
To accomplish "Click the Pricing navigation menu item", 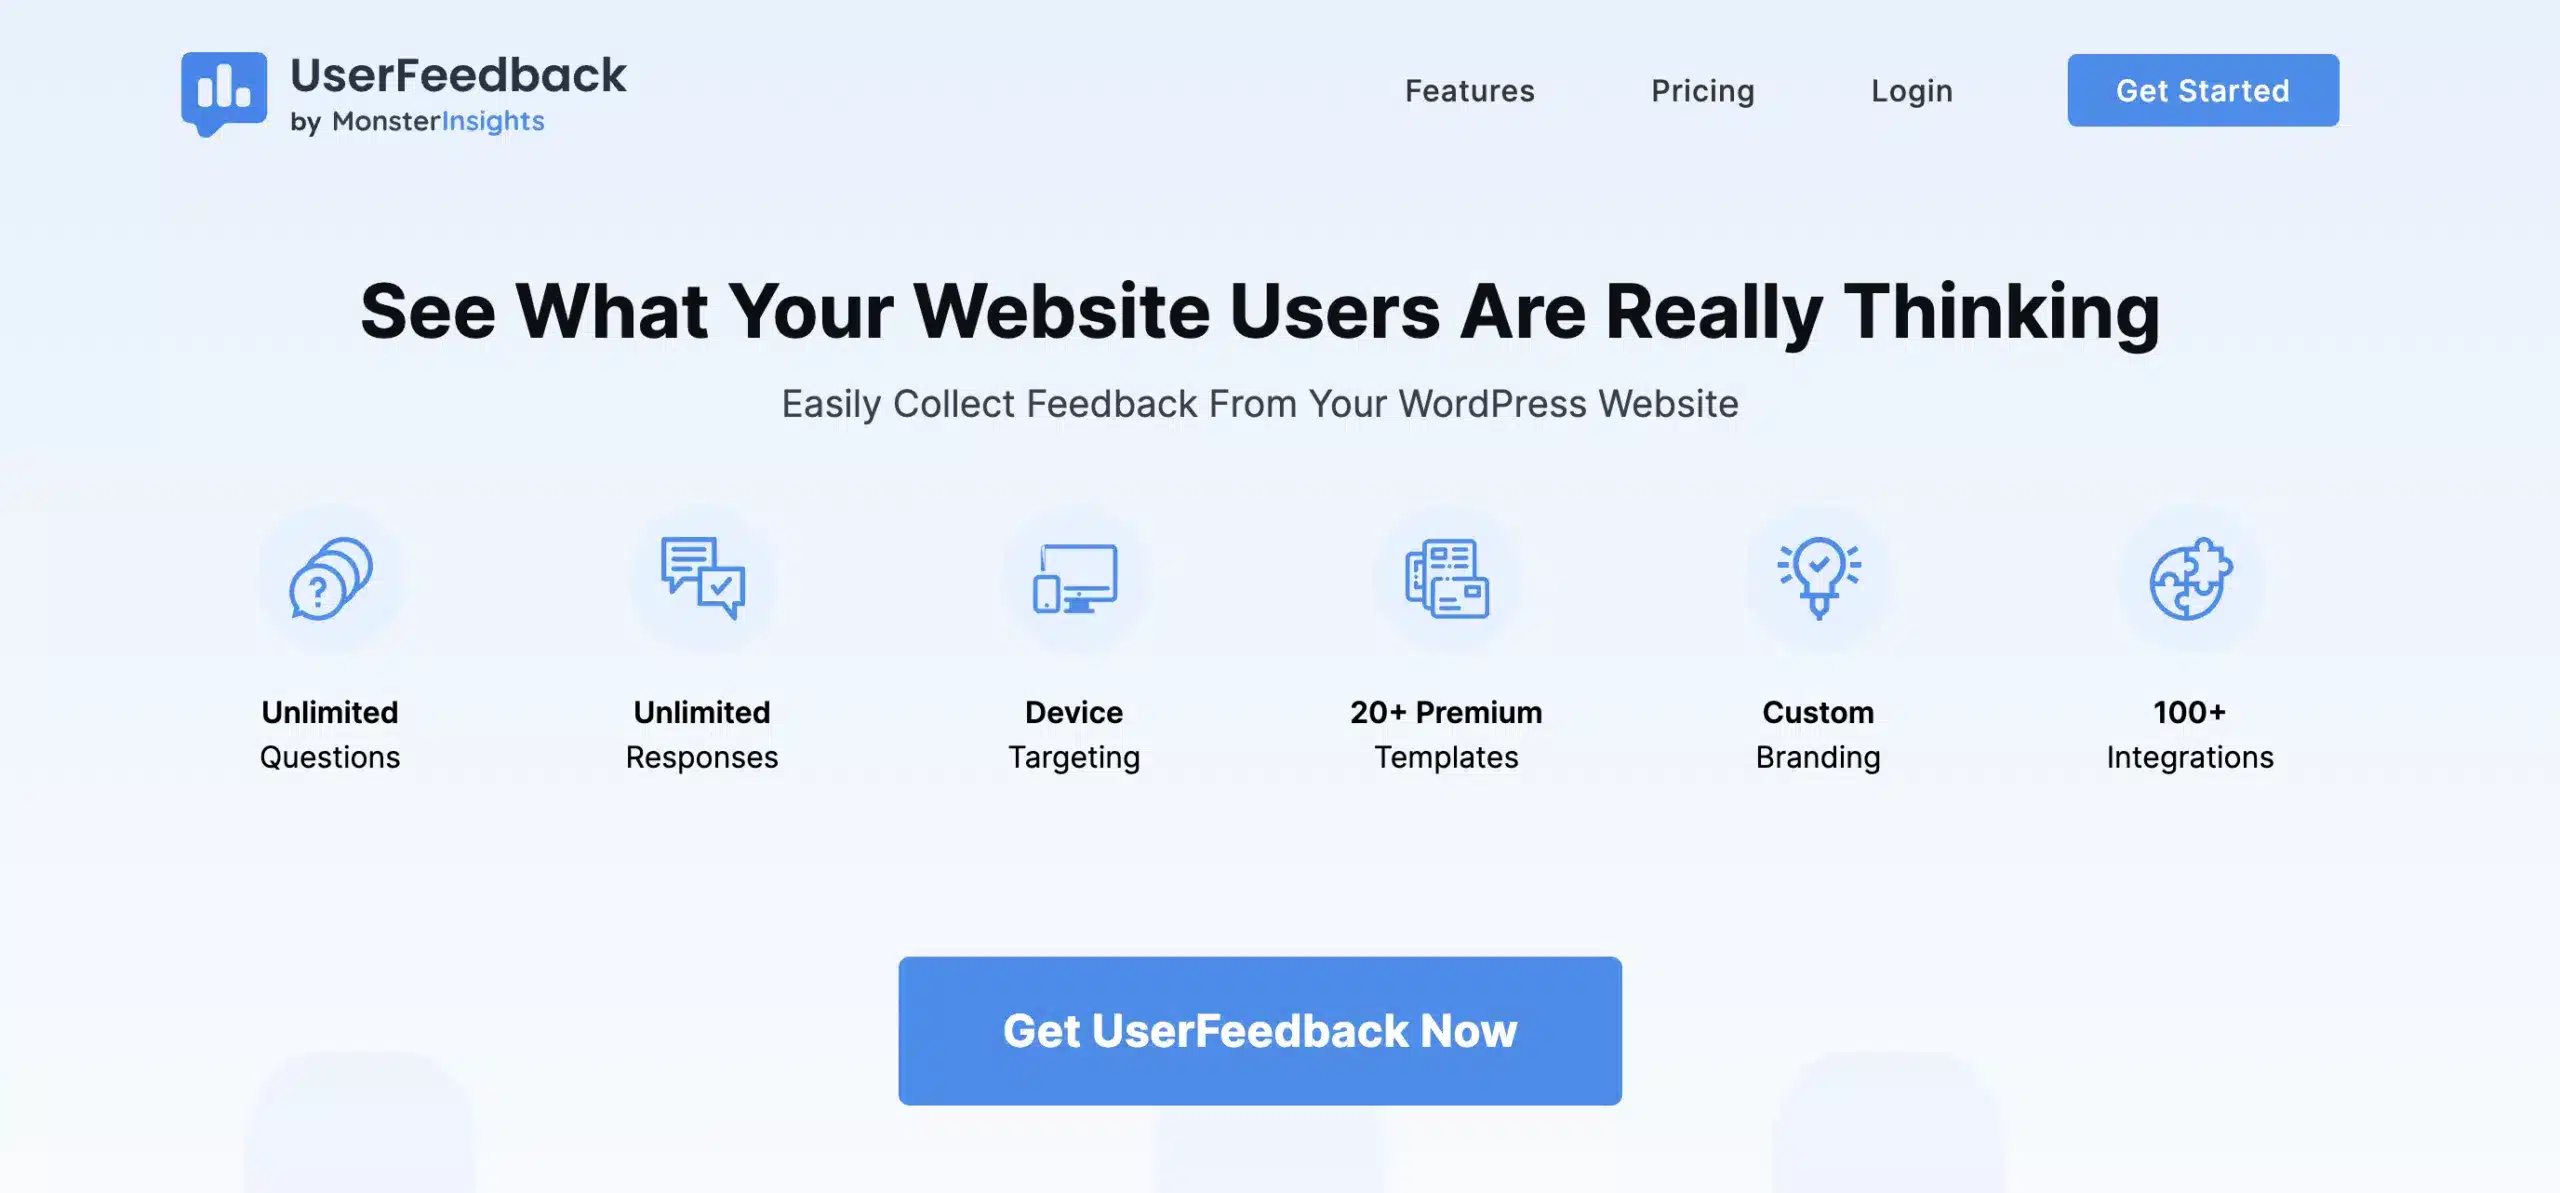I will (1703, 88).
